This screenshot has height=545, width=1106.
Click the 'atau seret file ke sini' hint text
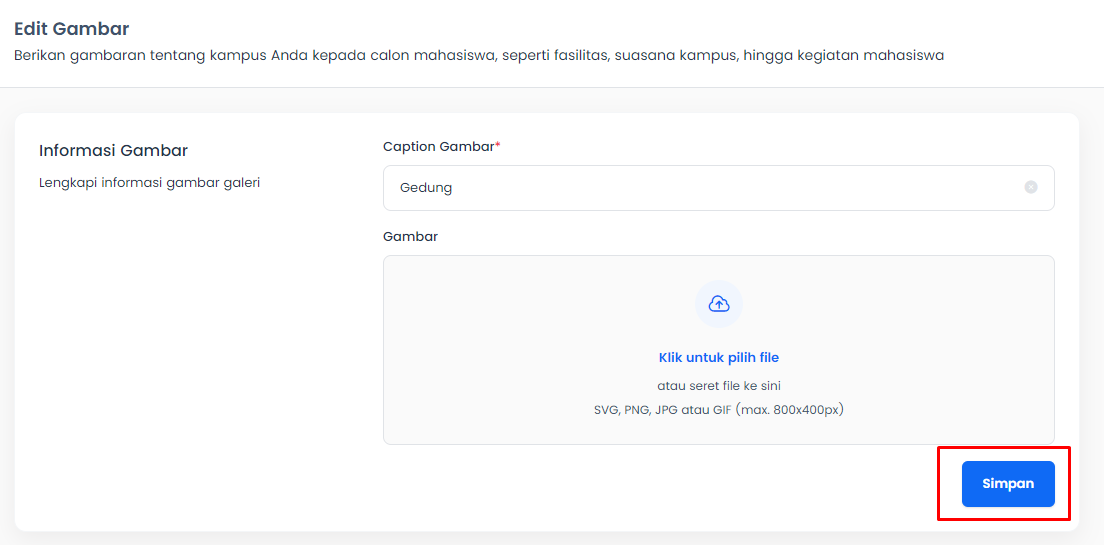pyautogui.click(x=719, y=386)
